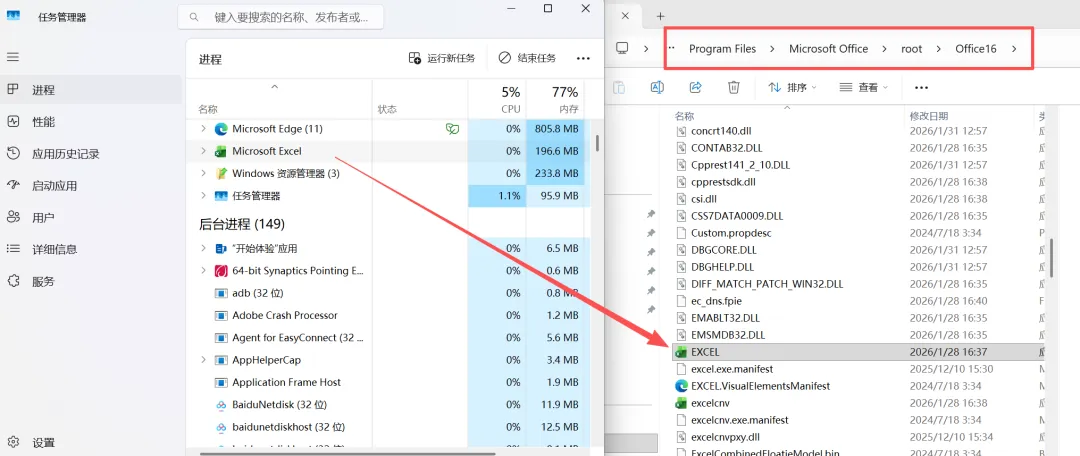Open Task Manager hamburger navigation menu
1080x456 pixels.
[x=13, y=57]
